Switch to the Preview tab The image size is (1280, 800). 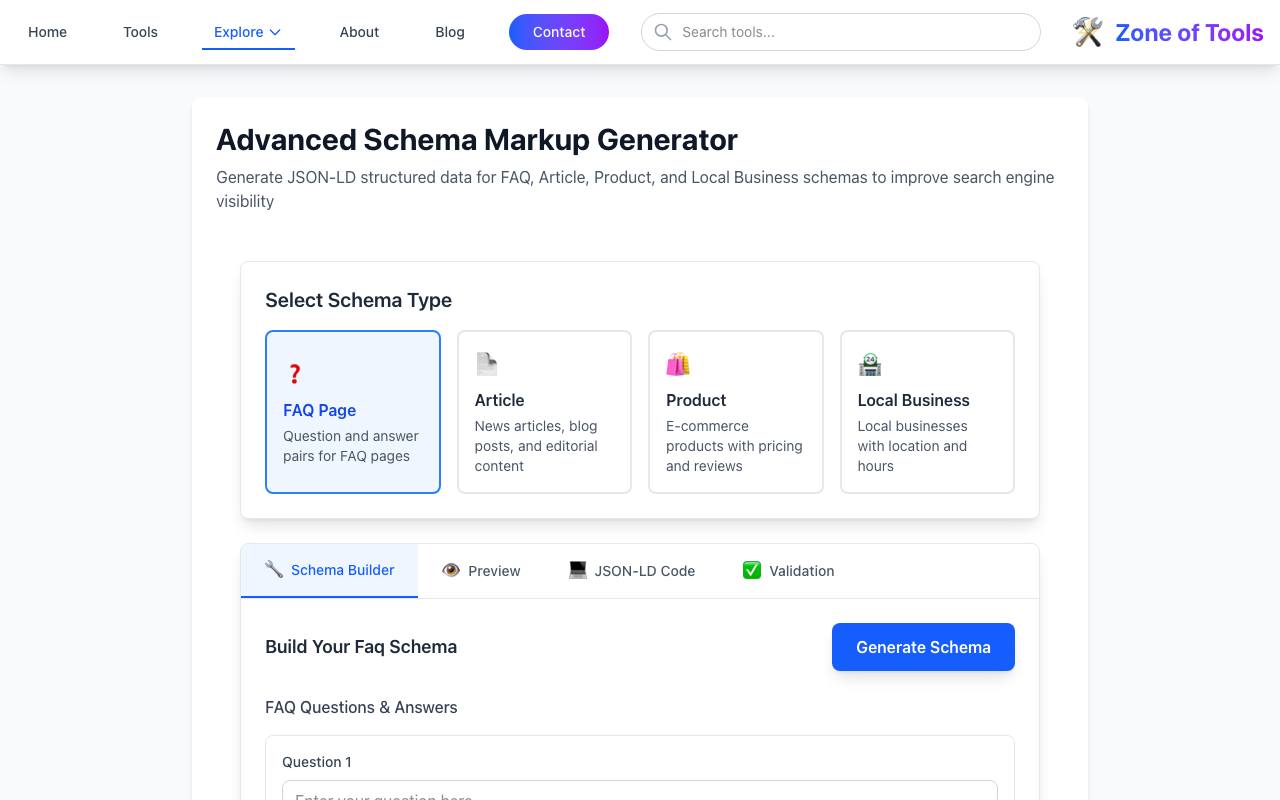(481, 571)
